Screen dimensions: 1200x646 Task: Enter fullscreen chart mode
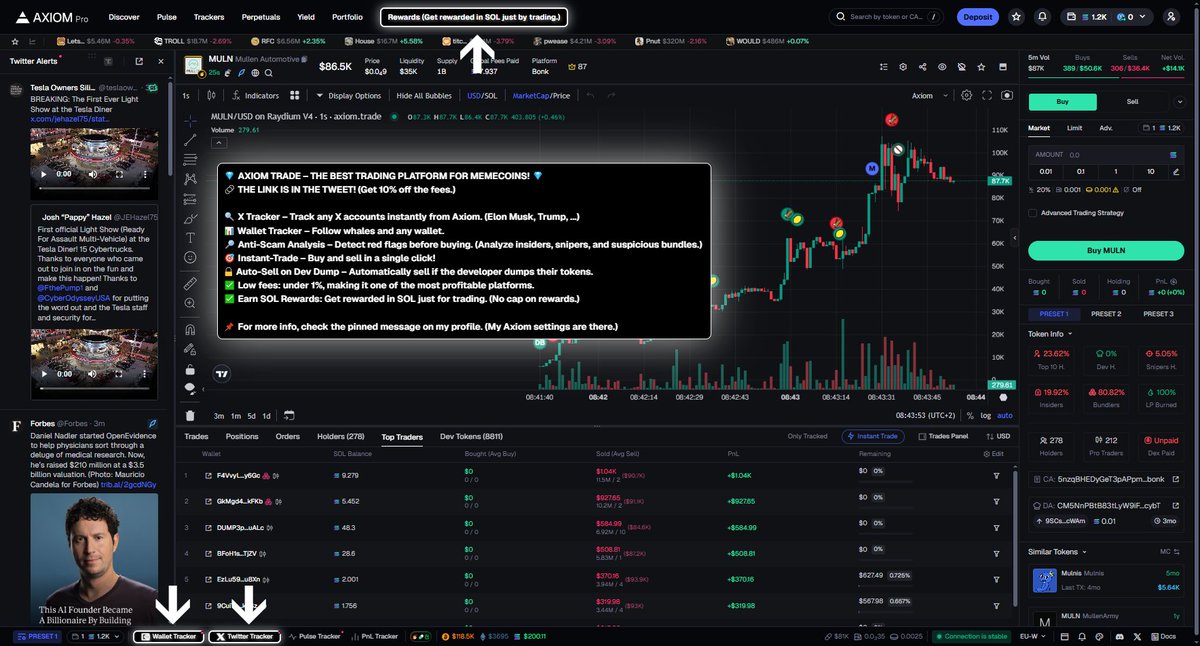987,96
